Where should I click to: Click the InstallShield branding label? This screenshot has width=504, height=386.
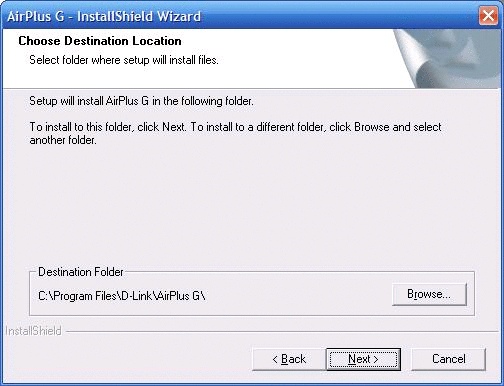34,331
